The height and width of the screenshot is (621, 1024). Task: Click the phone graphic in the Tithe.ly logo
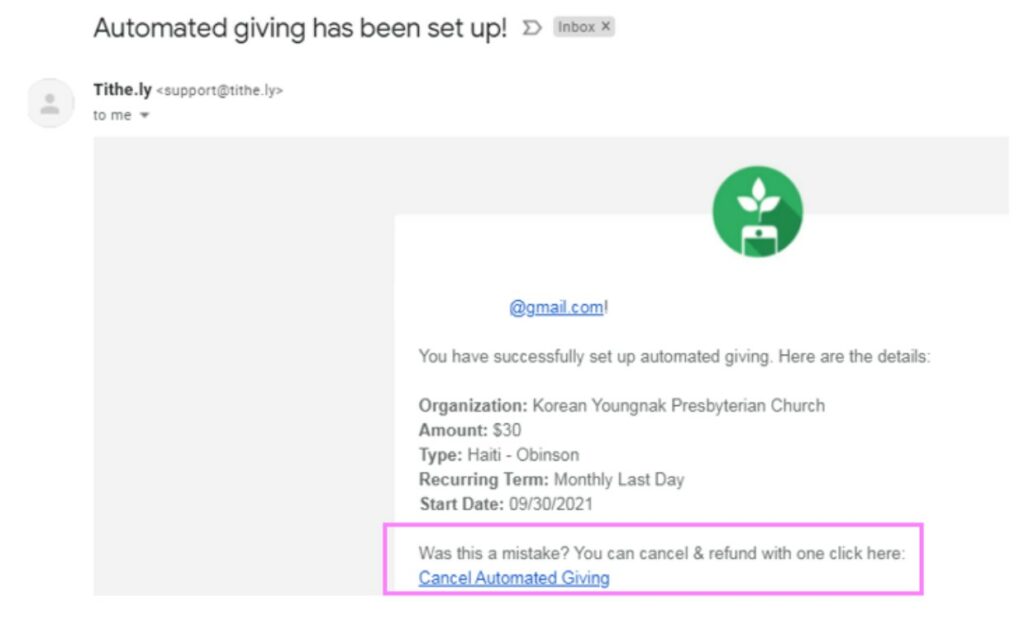[759, 240]
